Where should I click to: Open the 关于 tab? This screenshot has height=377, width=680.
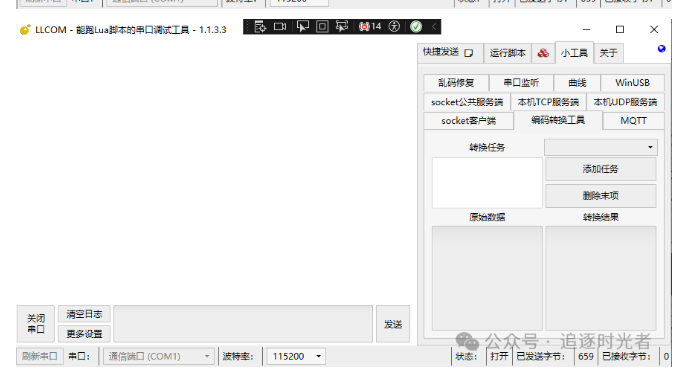coord(608,53)
